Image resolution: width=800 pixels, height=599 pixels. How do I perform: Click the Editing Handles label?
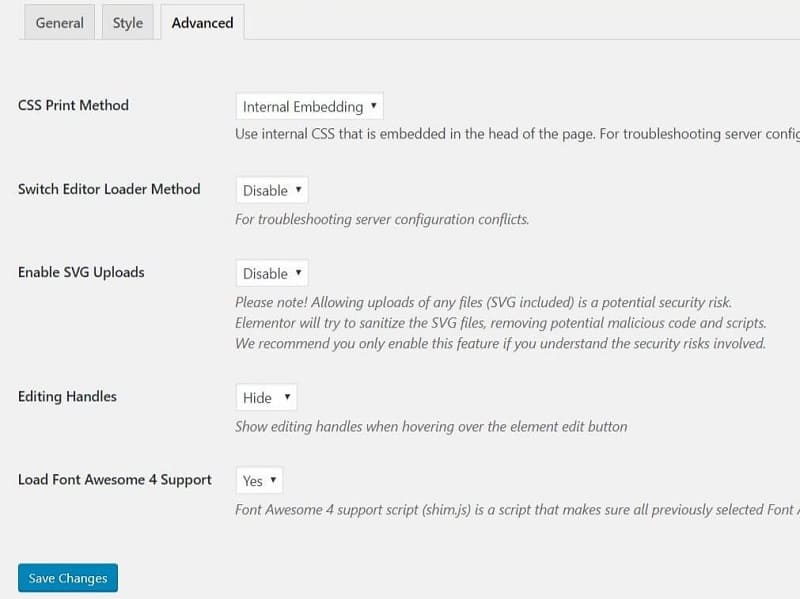[x=67, y=397]
